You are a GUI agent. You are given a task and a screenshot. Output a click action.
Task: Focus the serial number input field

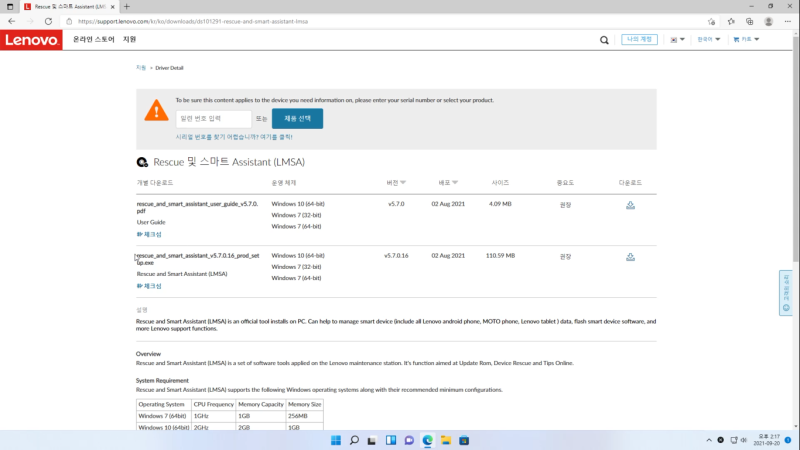pos(214,119)
